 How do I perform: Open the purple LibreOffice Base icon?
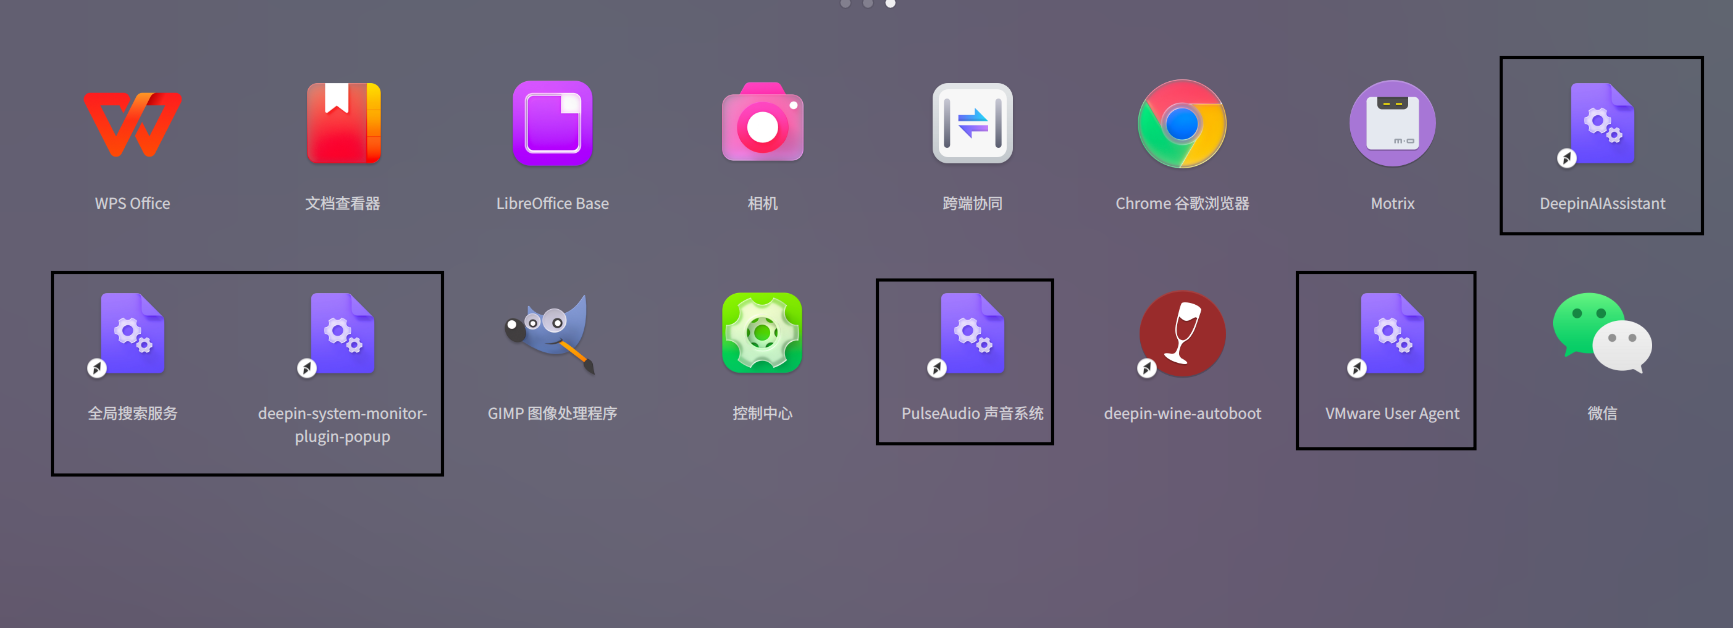[x=553, y=123]
